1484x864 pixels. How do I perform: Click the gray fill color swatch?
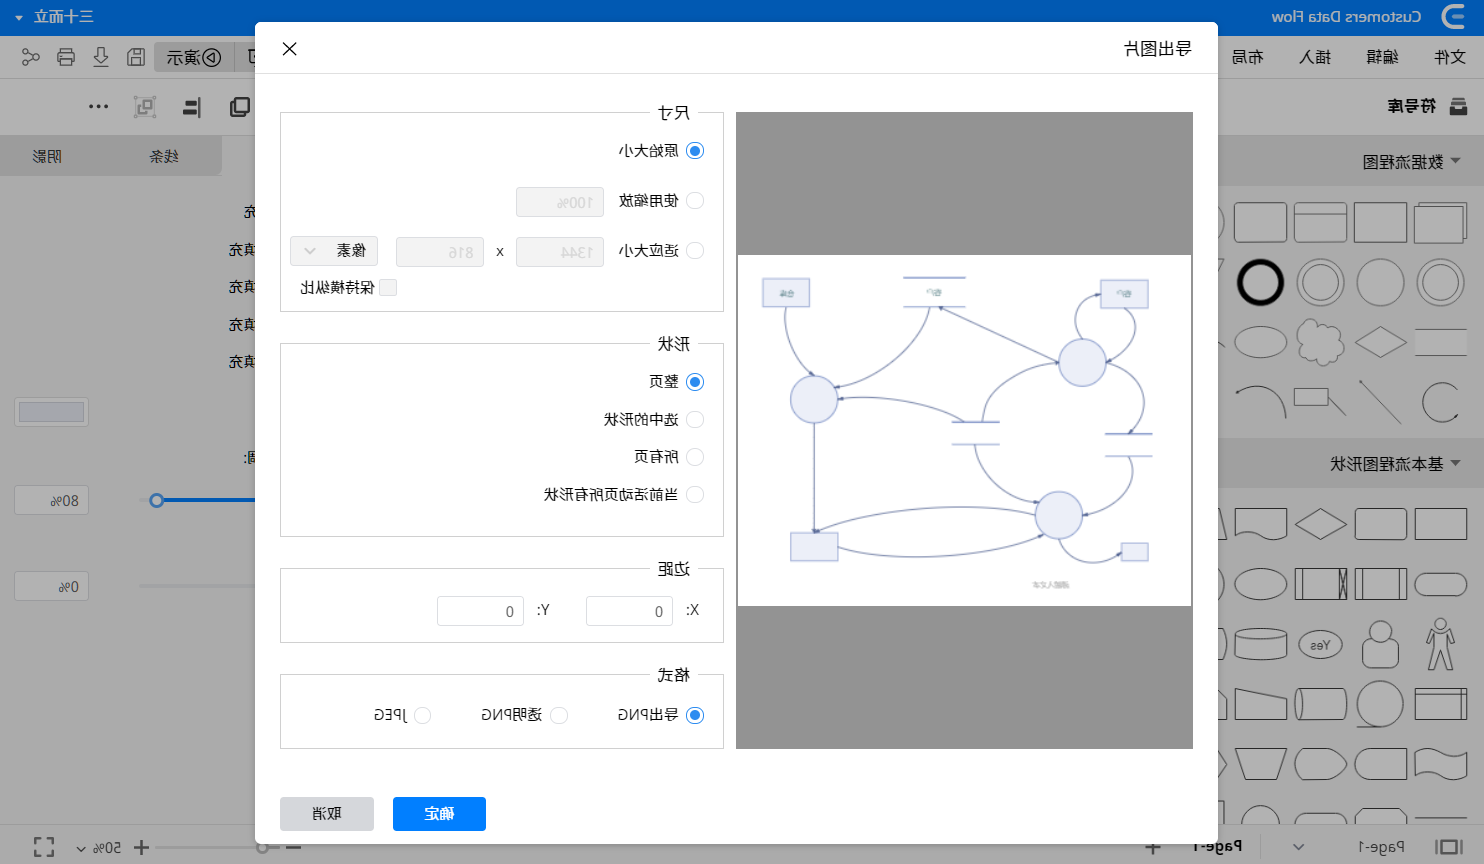pos(51,412)
